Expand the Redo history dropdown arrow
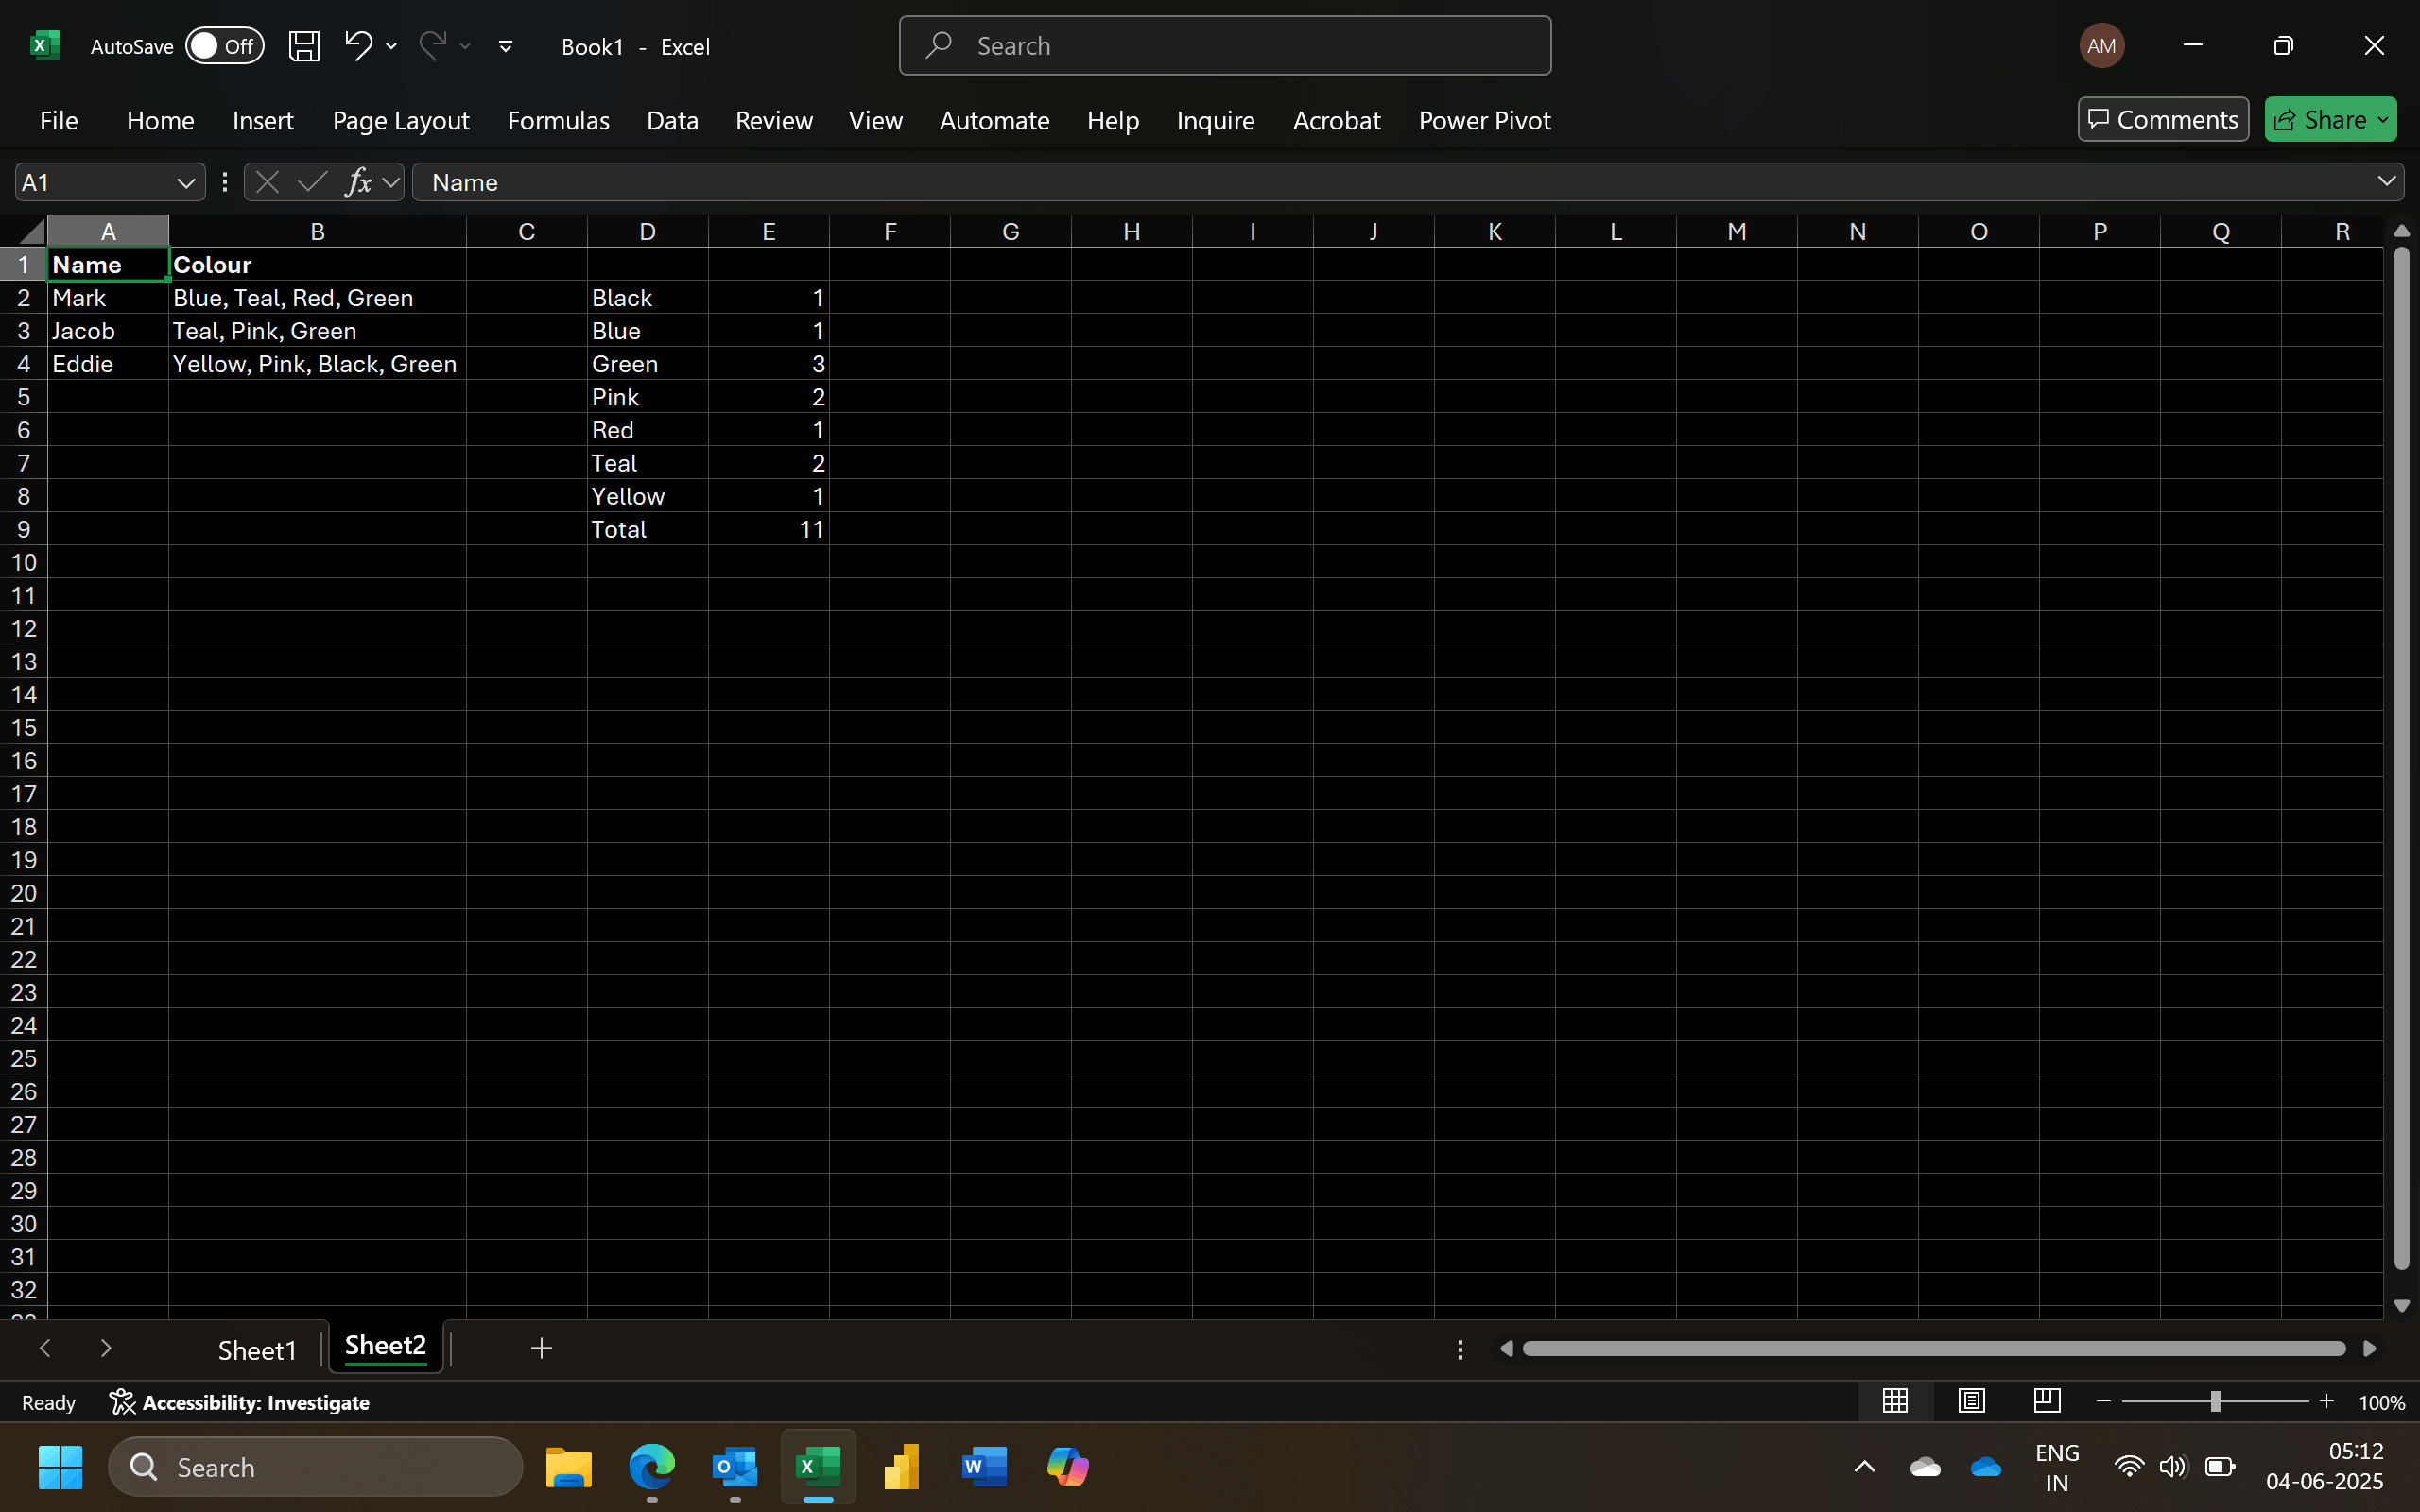The image size is (2420, 1512). click(x=465, y=46)
